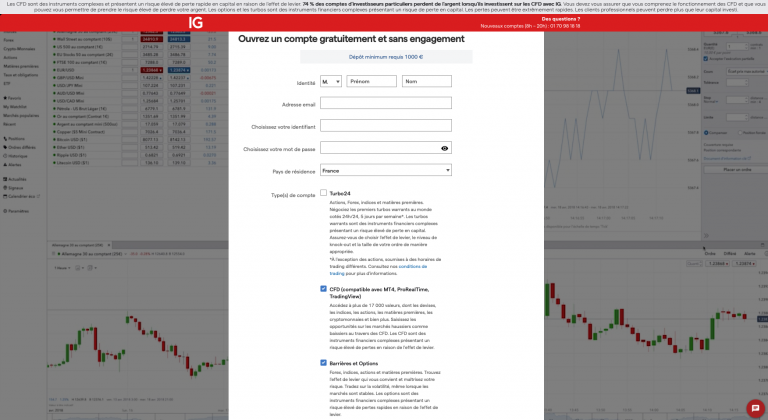Open the title dropdown showing M.

tap(330, 82)
